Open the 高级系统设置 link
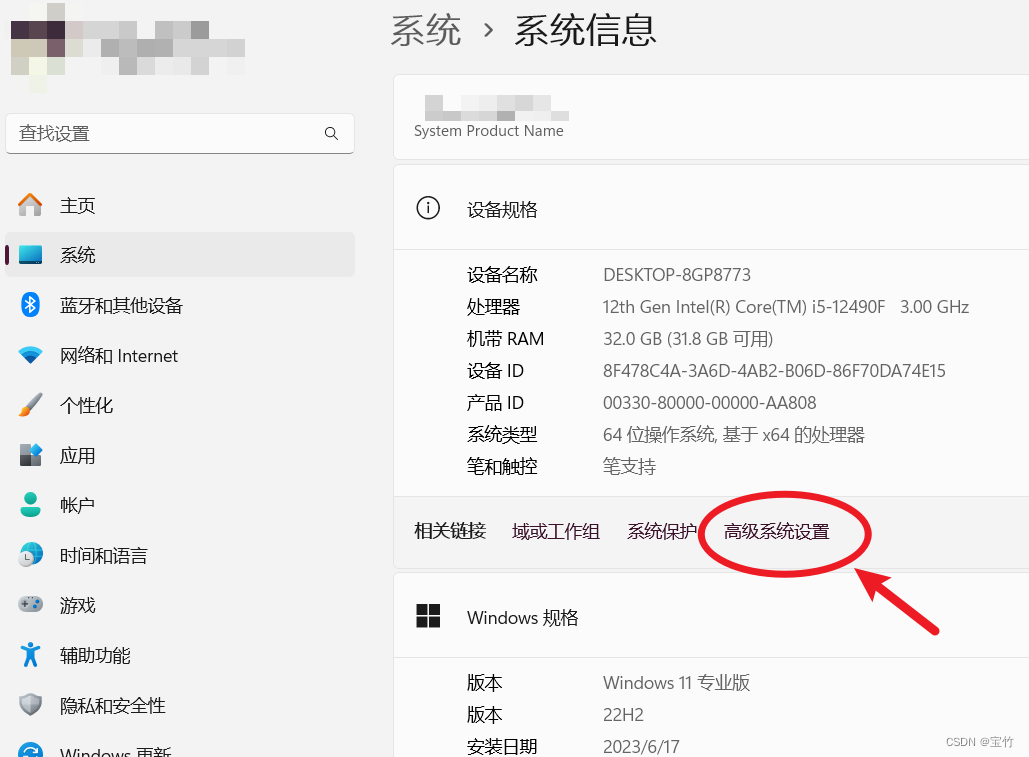The width and height of the screenshot is (1029, 757). [776, 531]
